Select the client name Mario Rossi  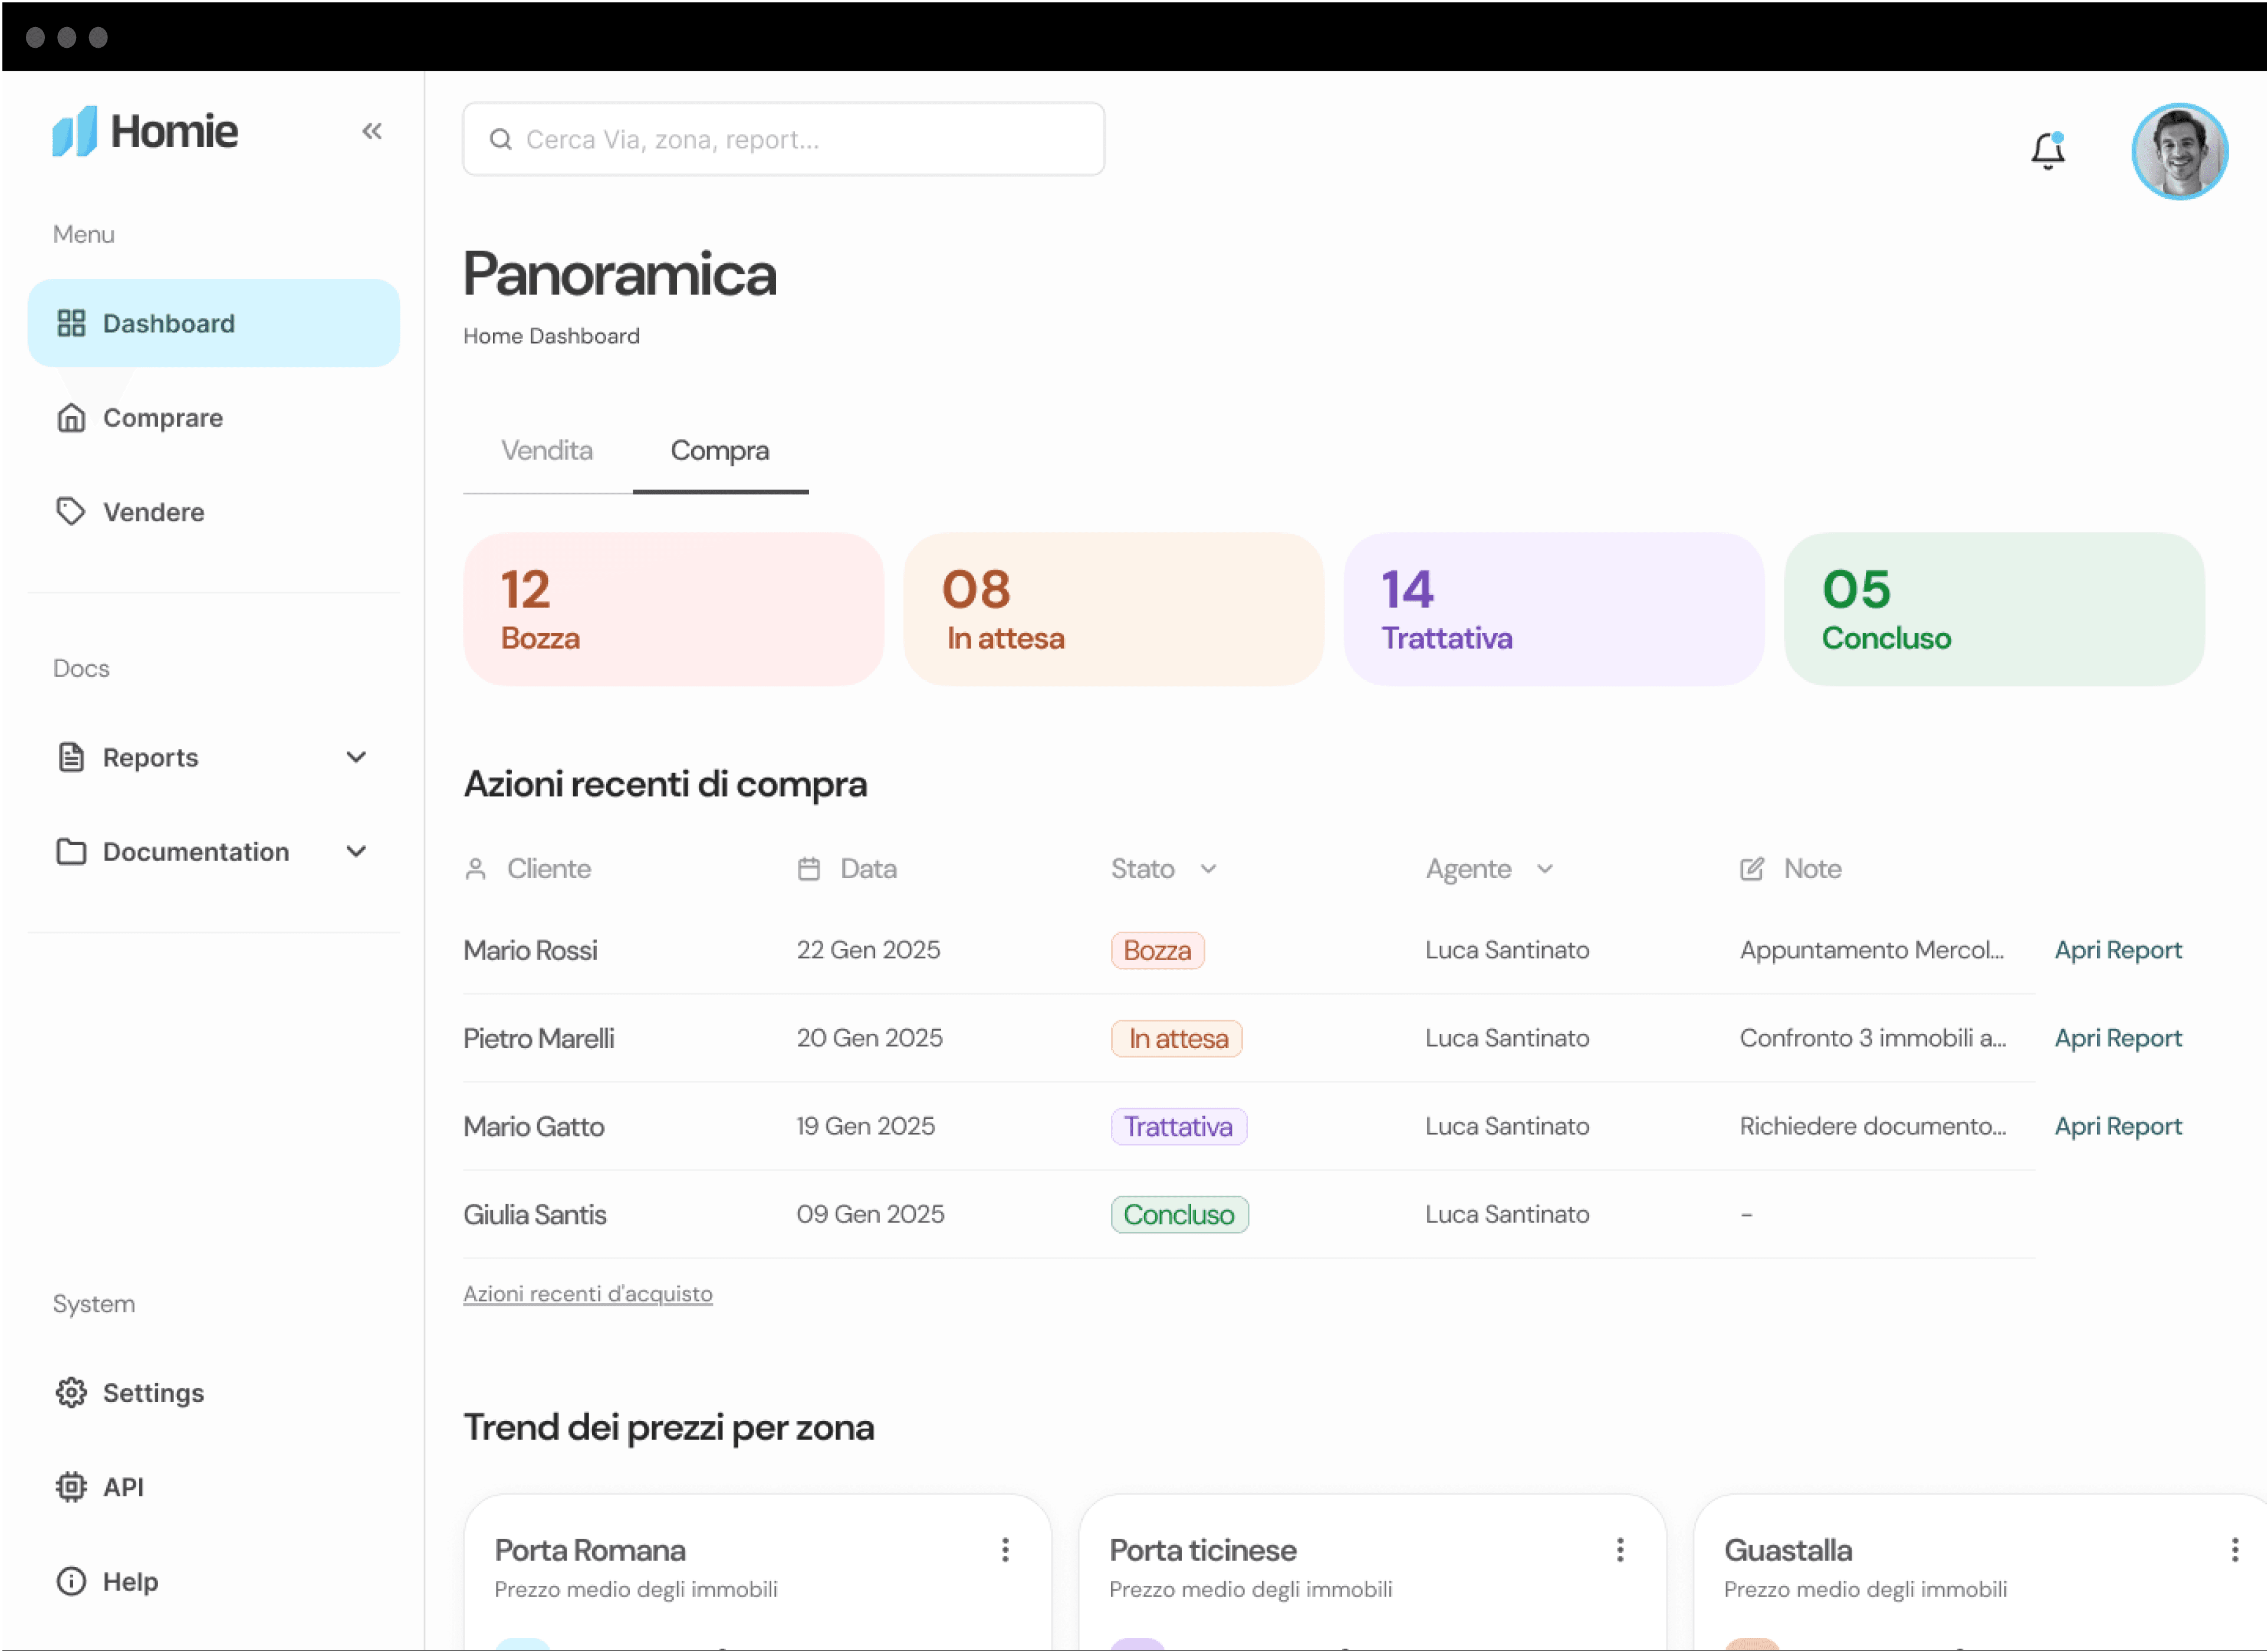pos(530,950)
